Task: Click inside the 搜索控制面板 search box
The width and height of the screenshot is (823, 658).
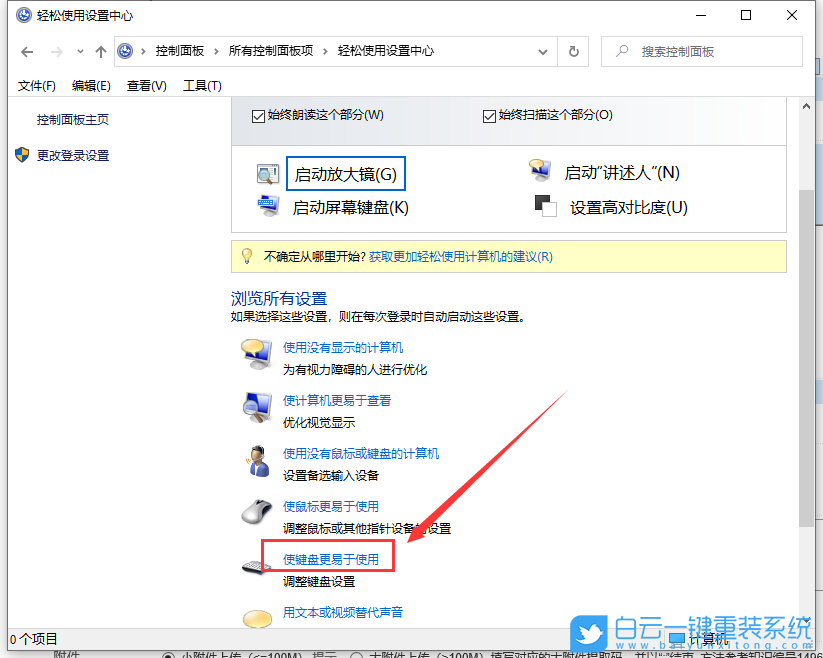Action: (x=710, y=51)
